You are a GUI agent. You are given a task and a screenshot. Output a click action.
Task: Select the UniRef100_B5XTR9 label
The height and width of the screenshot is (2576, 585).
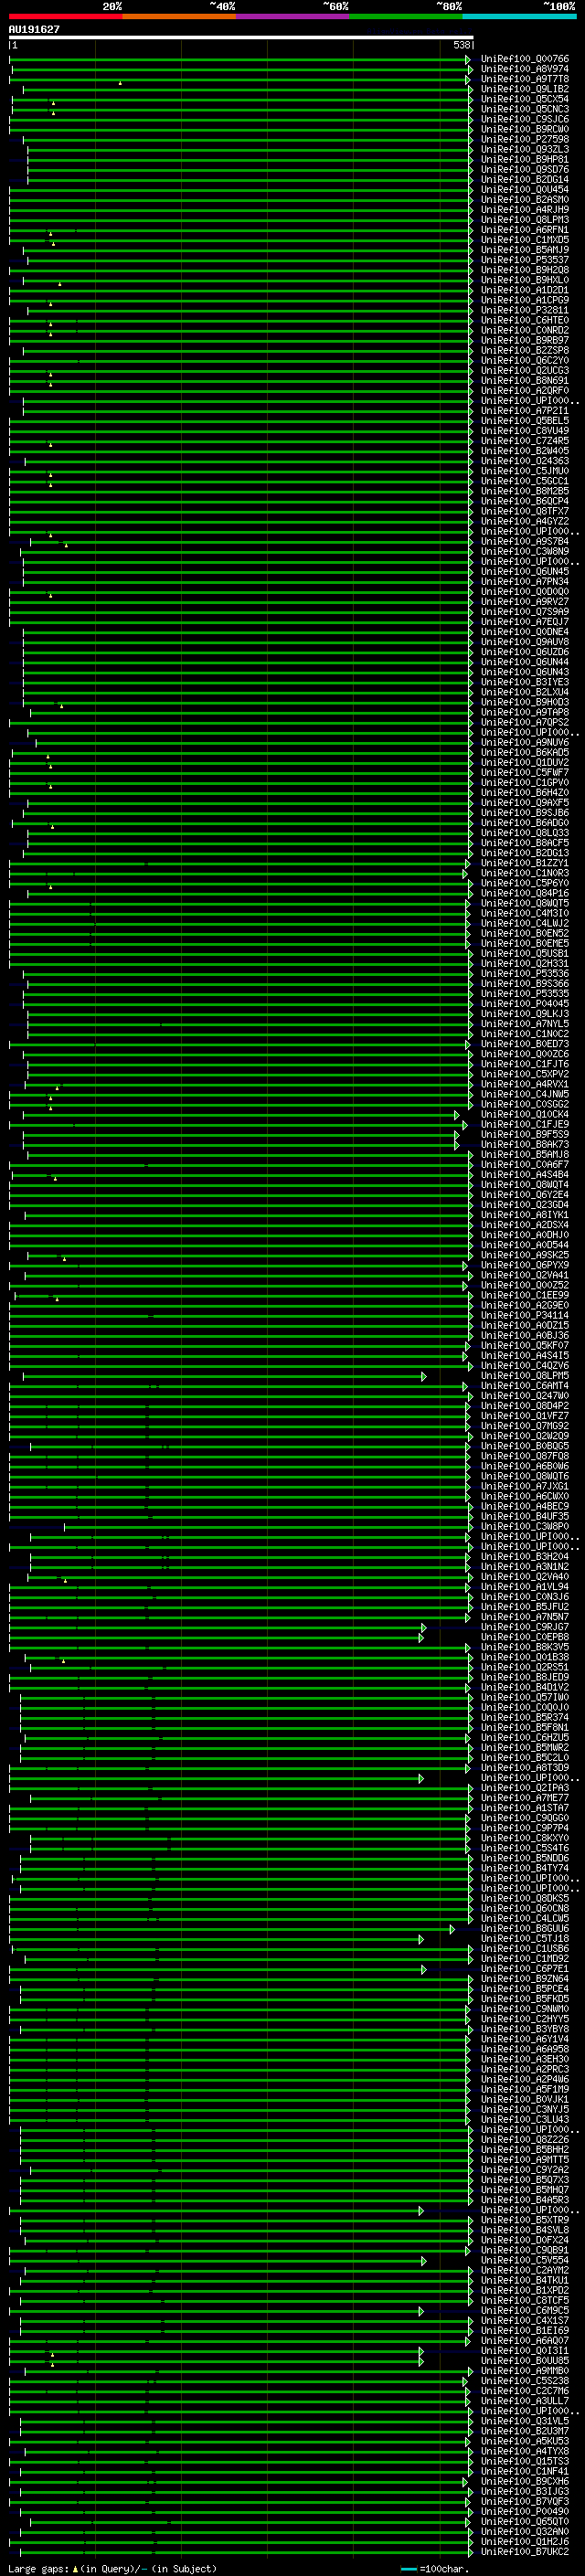coord(525,2220)
